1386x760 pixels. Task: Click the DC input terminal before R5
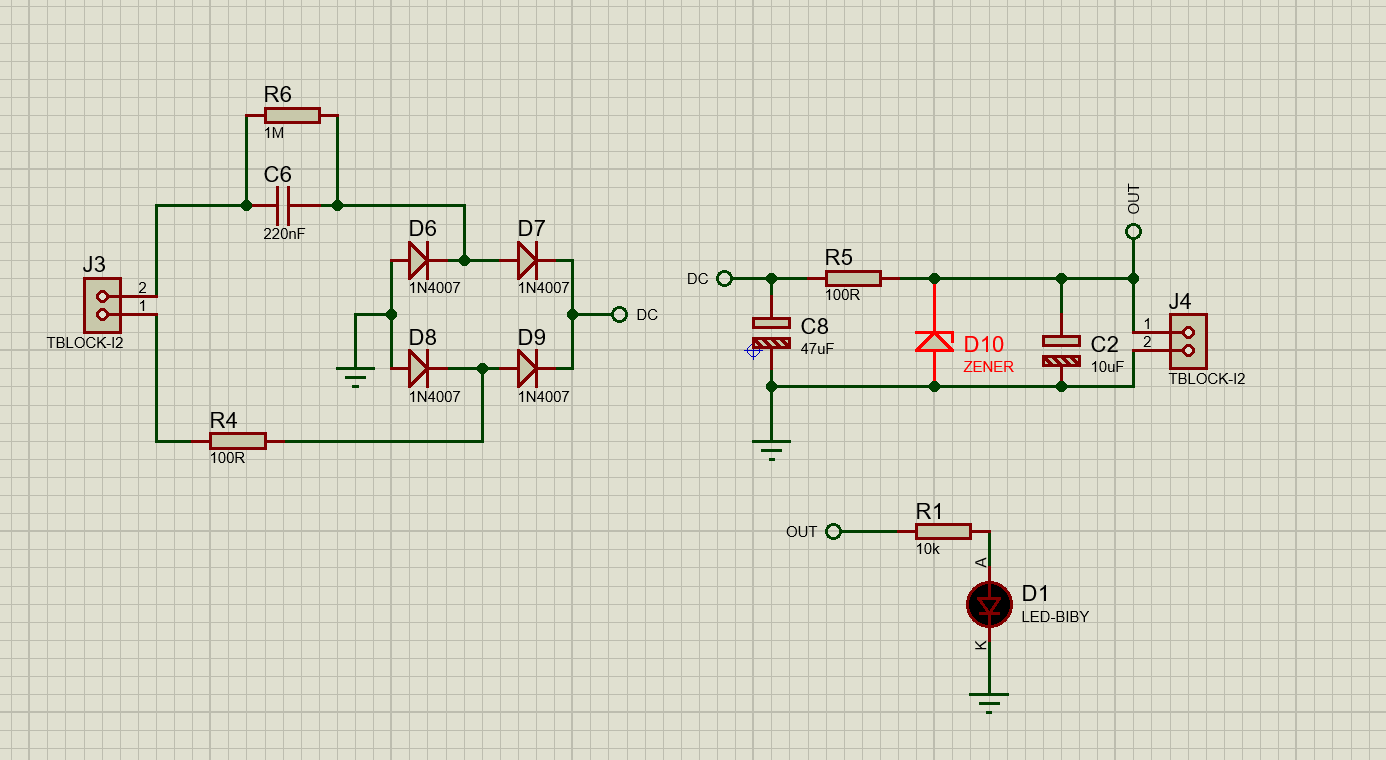click(x=725, y=278)
